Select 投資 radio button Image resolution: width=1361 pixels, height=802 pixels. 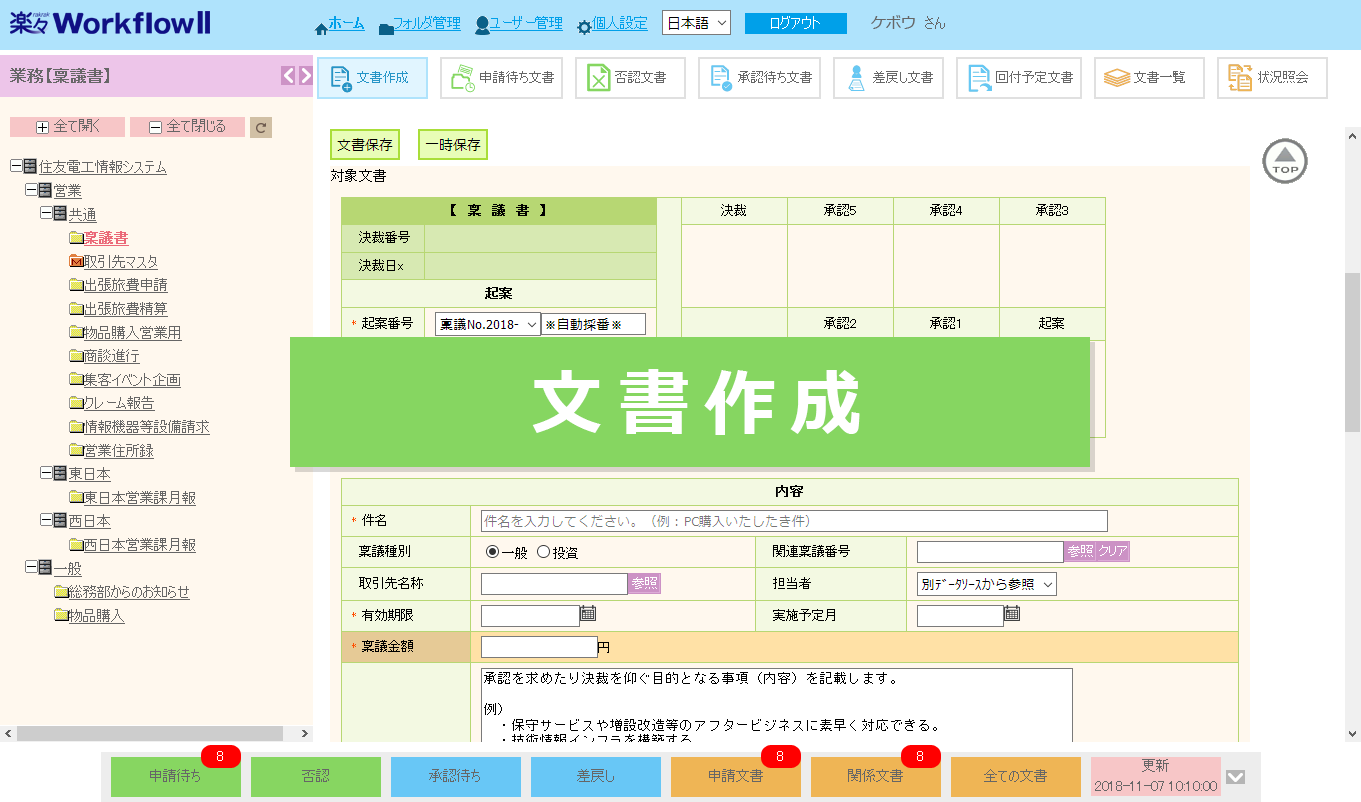tap(543, 552)
